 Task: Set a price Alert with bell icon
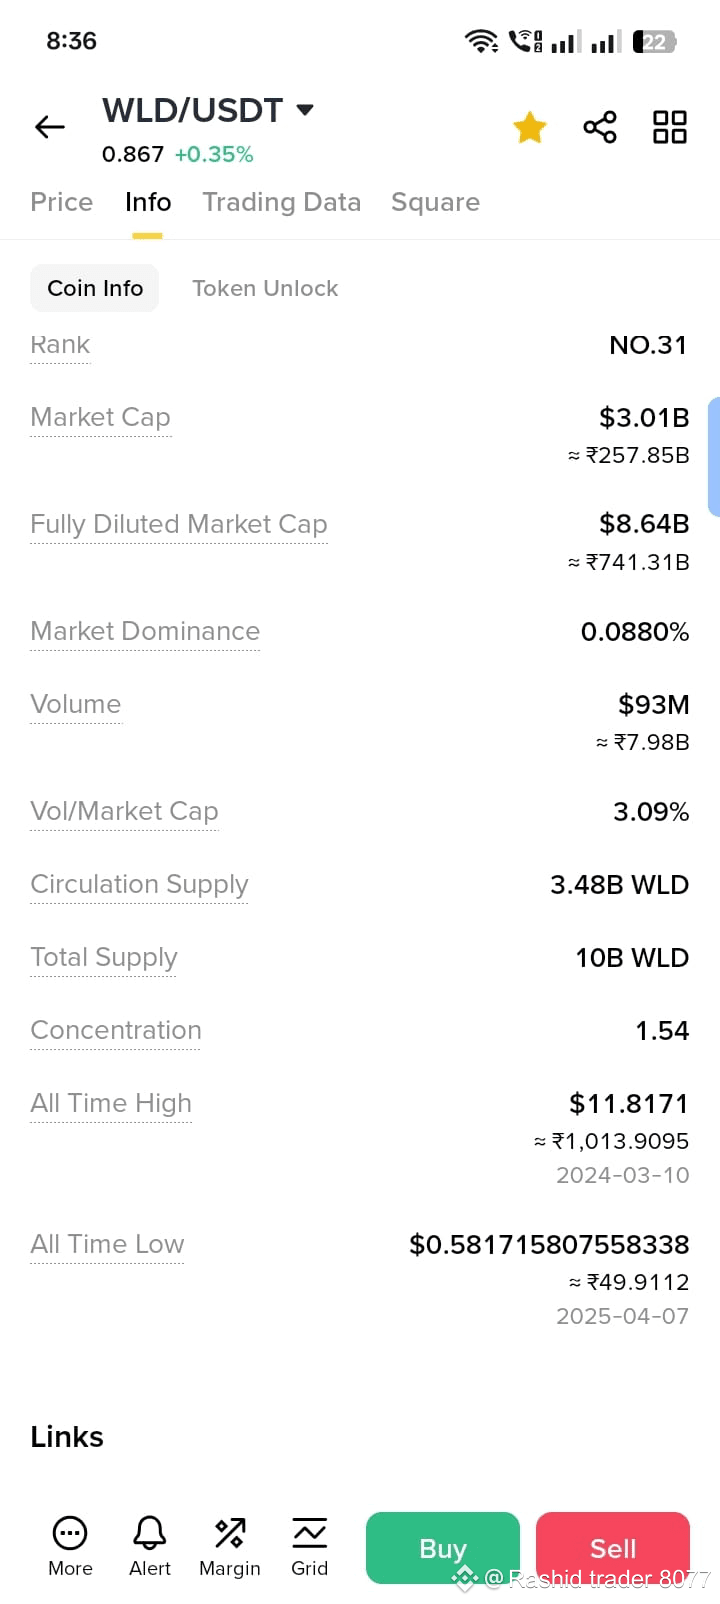150,1547
